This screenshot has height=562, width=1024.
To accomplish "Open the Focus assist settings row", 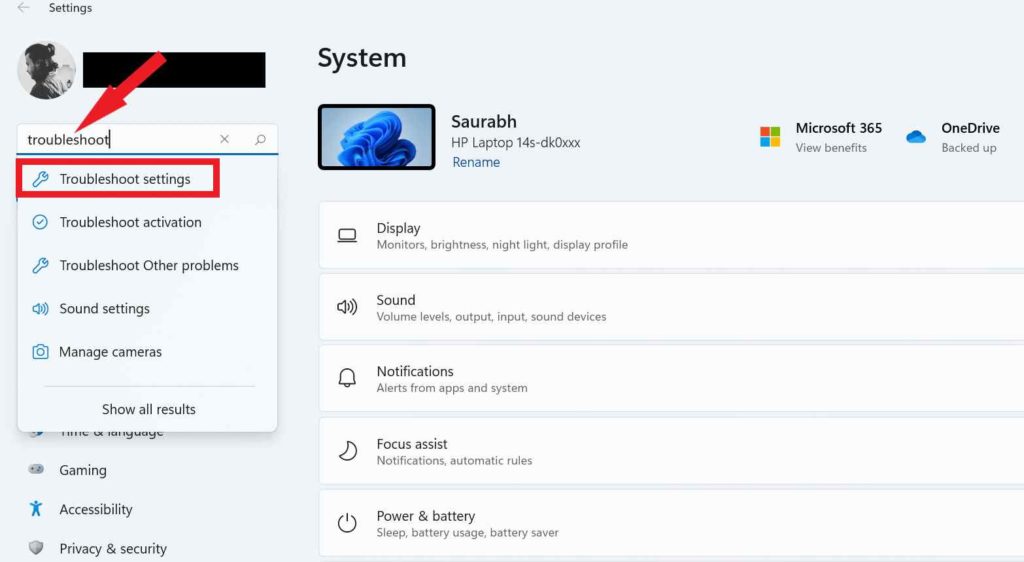I will (671, 451).
